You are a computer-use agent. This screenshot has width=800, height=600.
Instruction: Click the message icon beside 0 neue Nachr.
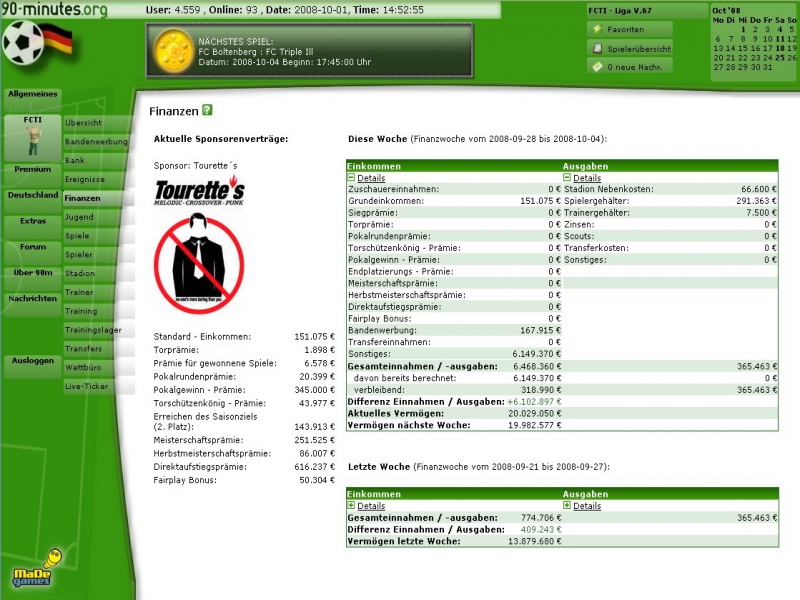pos(597,67)
